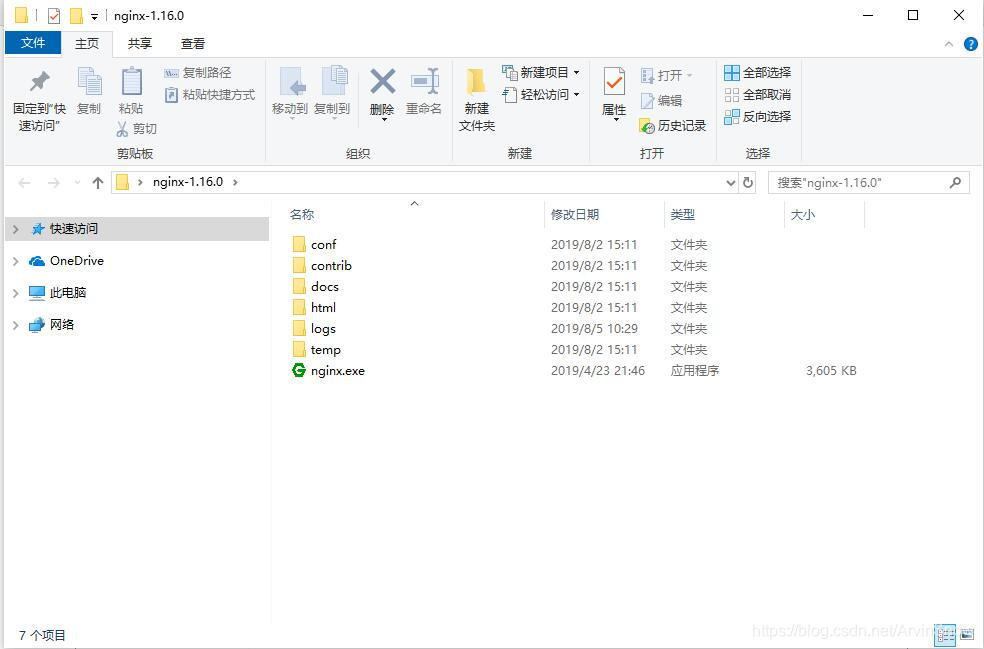Screen dimensions: 984x649
Task: Refresh the folder view
Action: click(748, 183)
